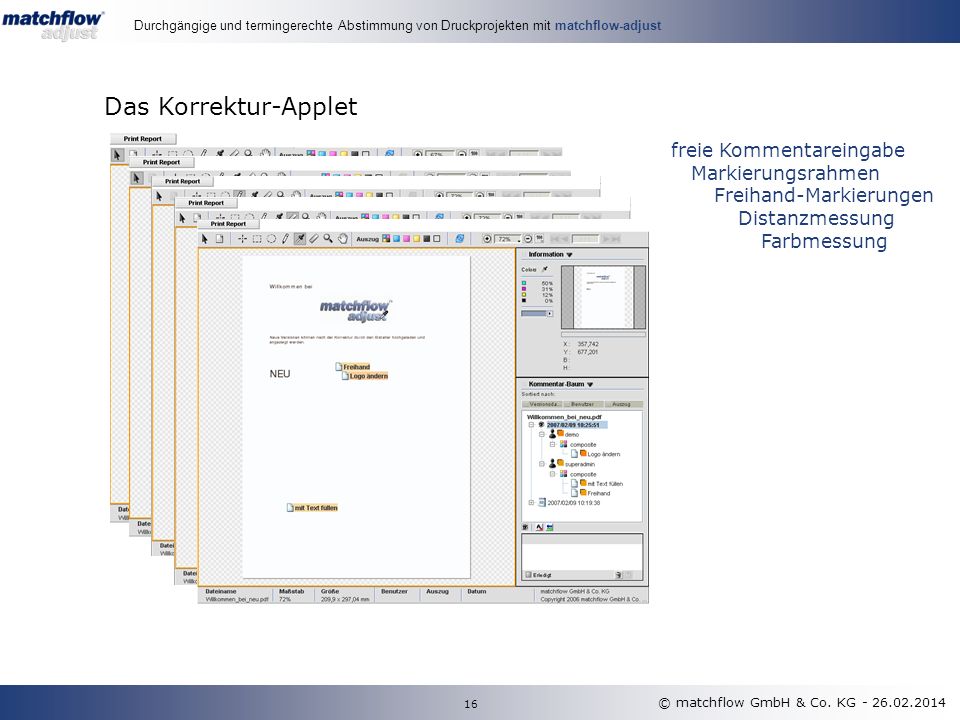Collapse the demo user node
Image resolution: width=960 pixels, height=720 pixels.
542,435
